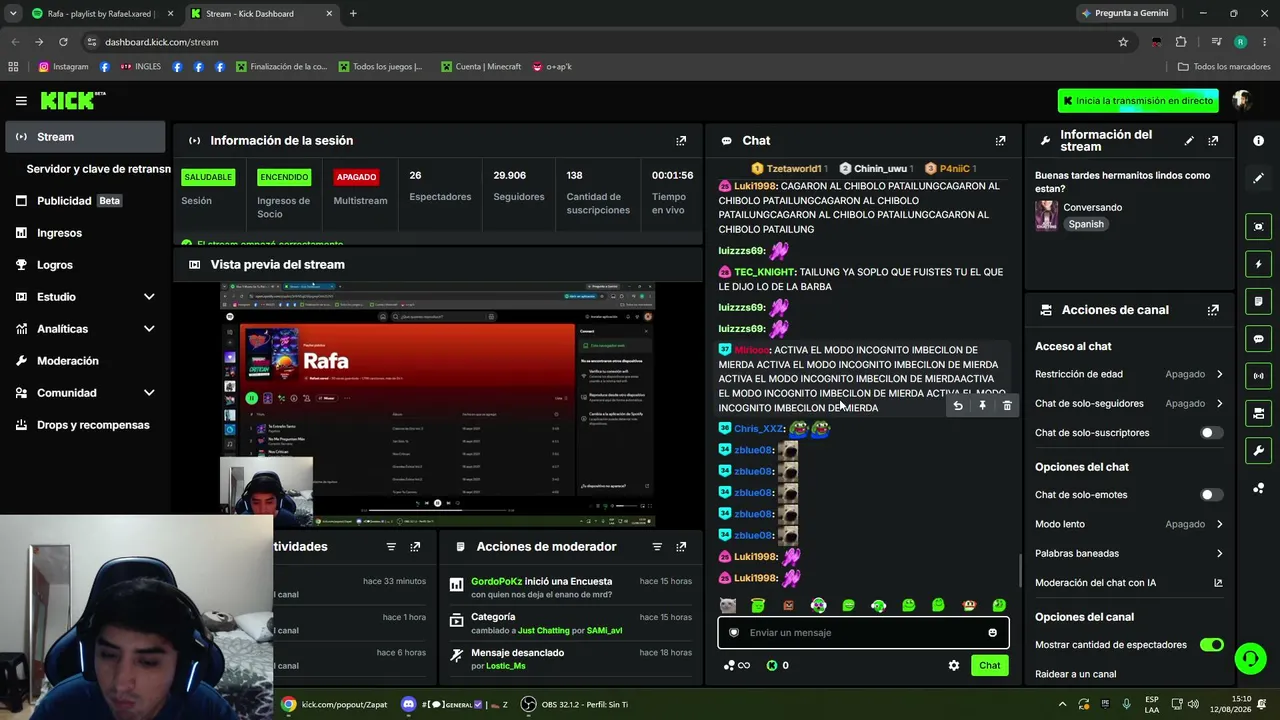Toggle the document panel icon in sidebar

coord(1259,301)
